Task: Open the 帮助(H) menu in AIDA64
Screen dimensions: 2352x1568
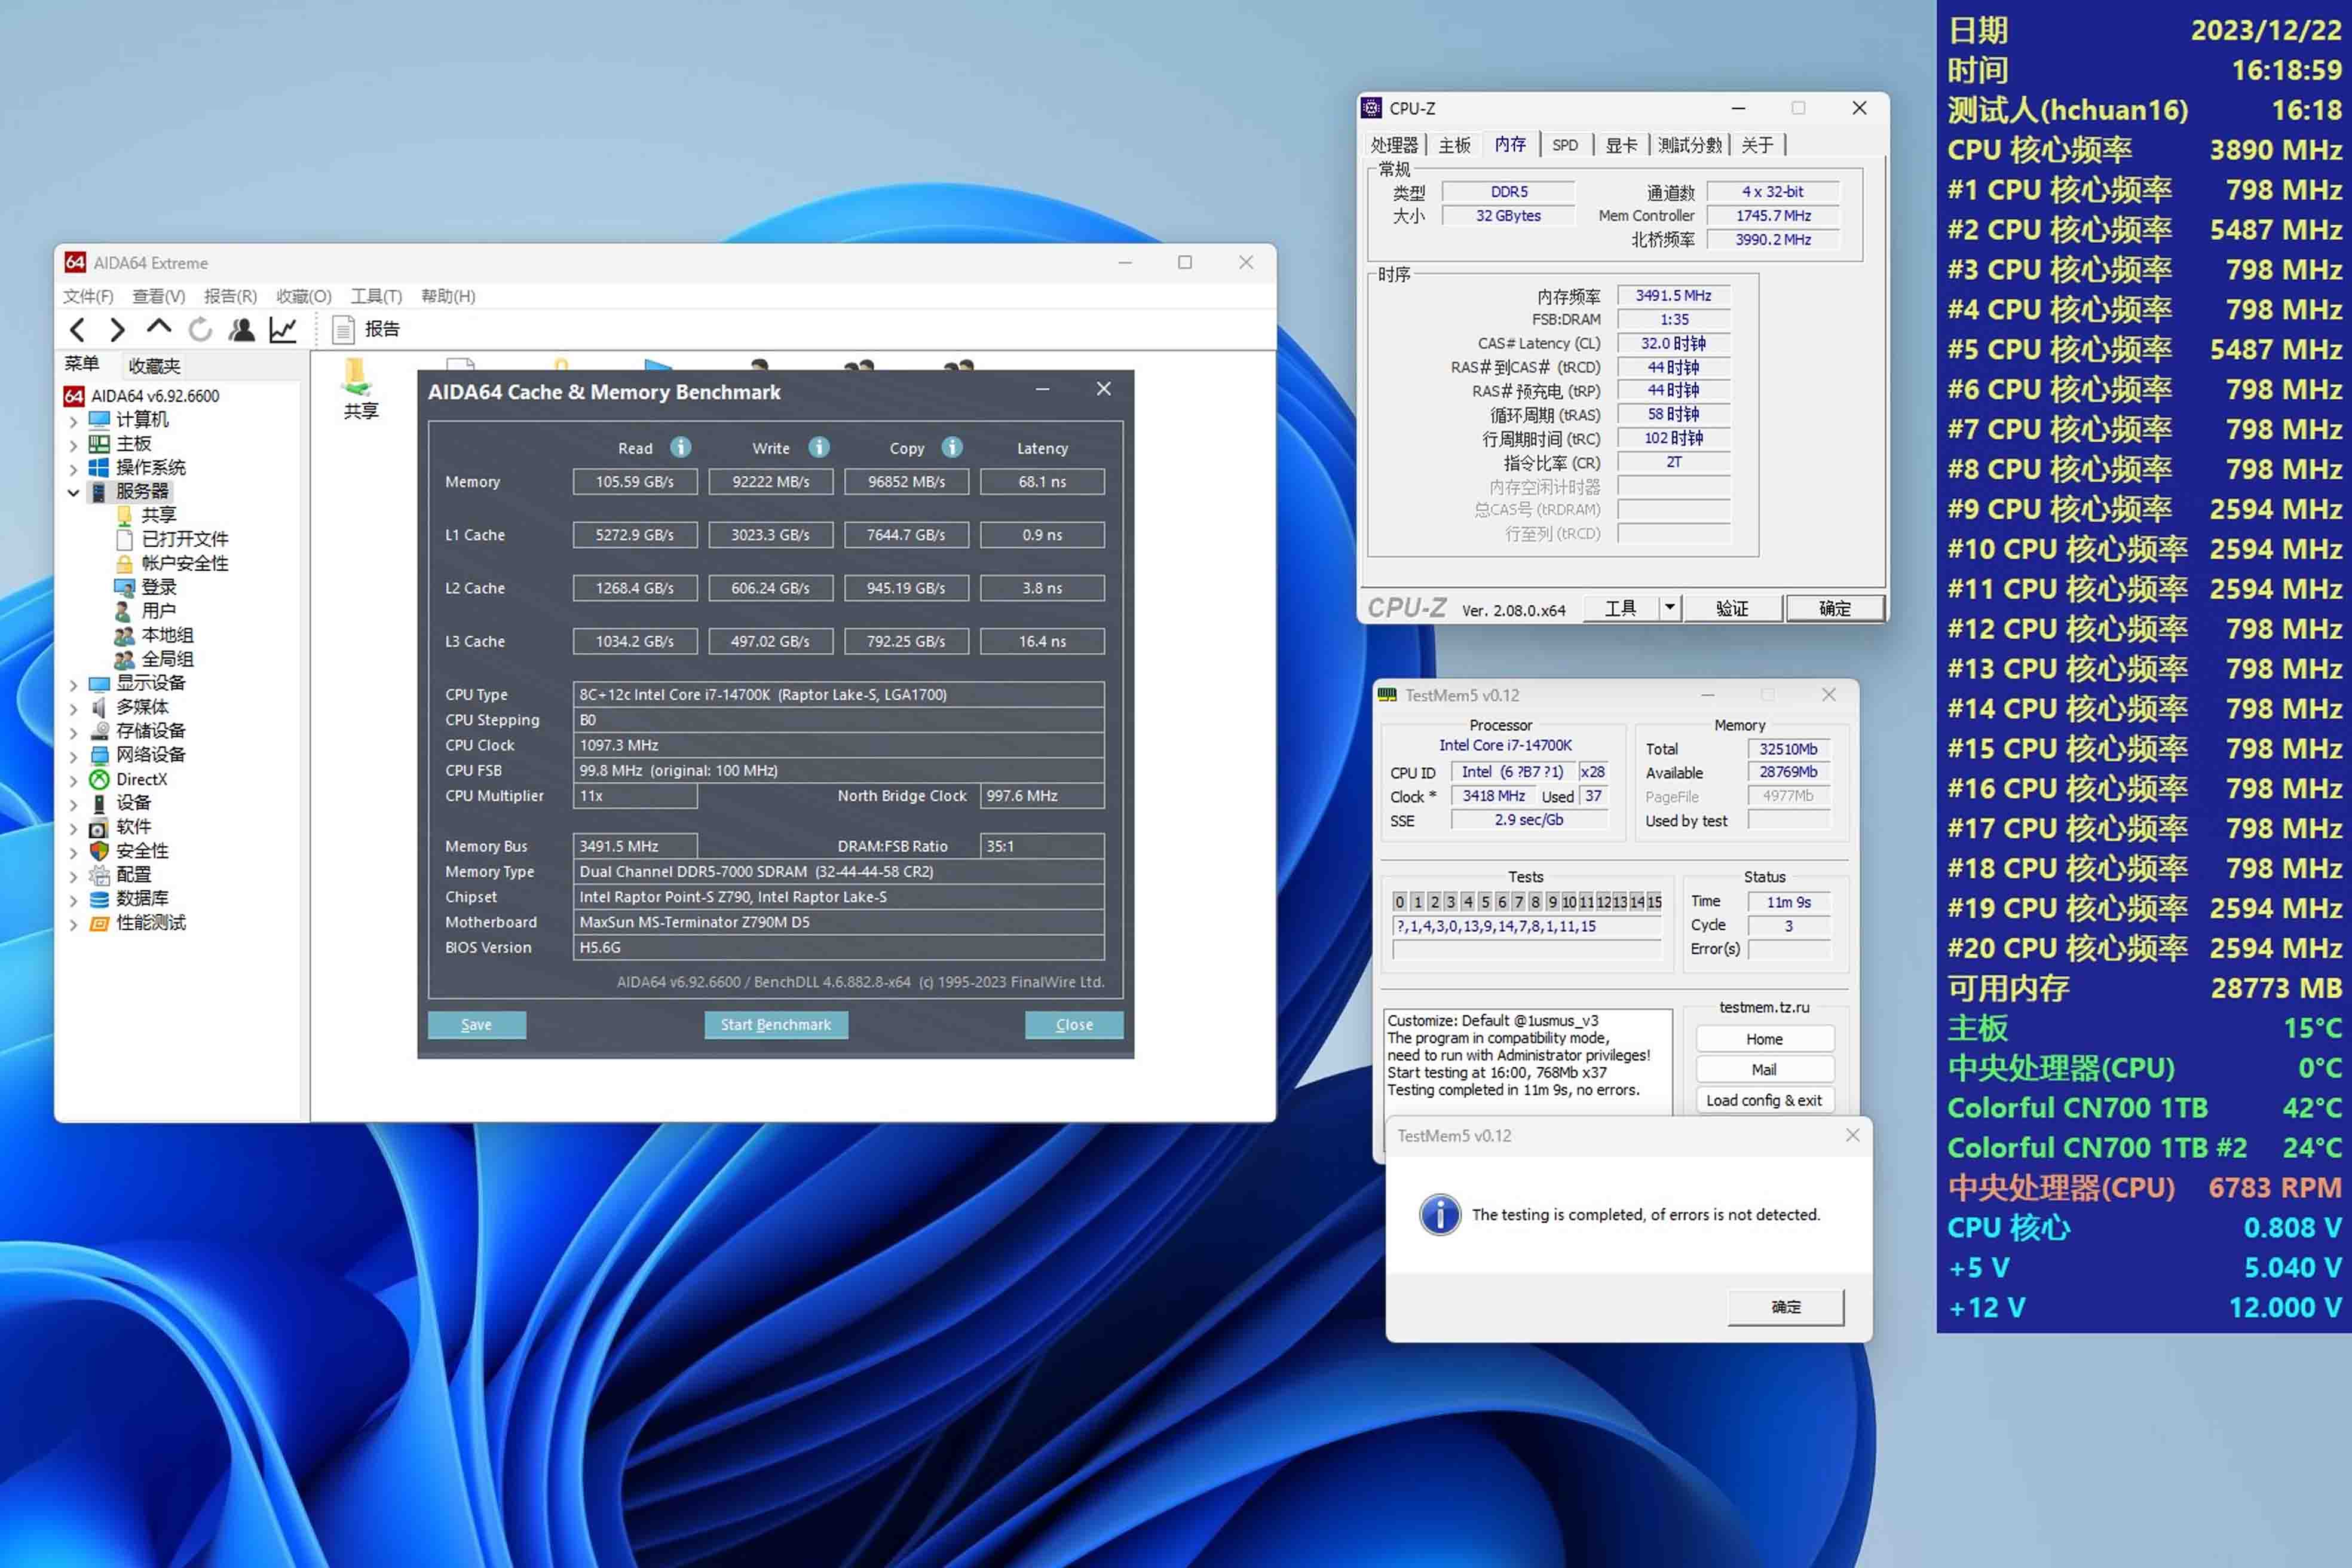Action: pos(448,296)
